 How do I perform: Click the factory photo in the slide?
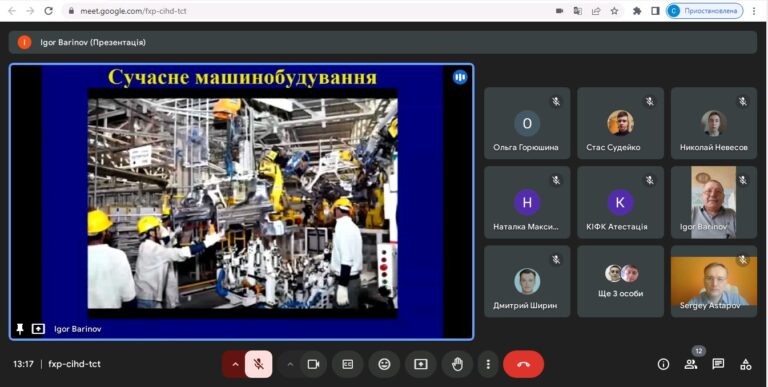(x=242, y=203)
